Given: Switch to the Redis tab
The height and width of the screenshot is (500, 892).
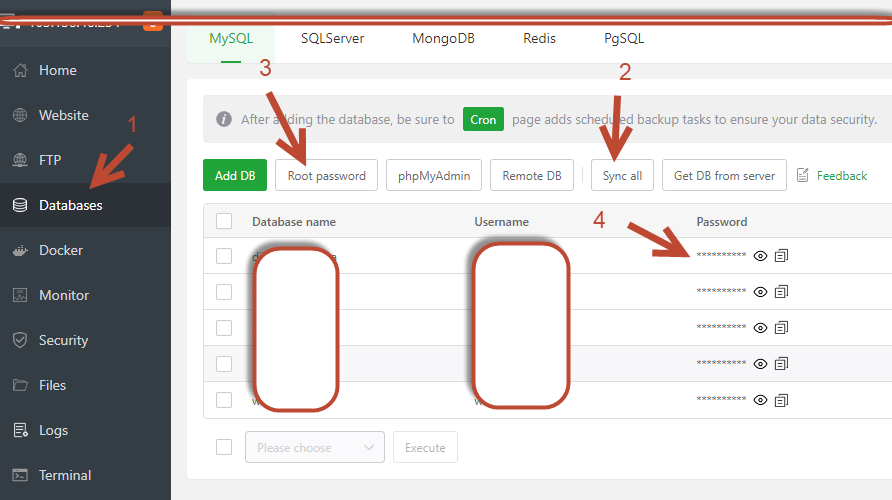Looking at the screenshot, I should click(539, 39).
